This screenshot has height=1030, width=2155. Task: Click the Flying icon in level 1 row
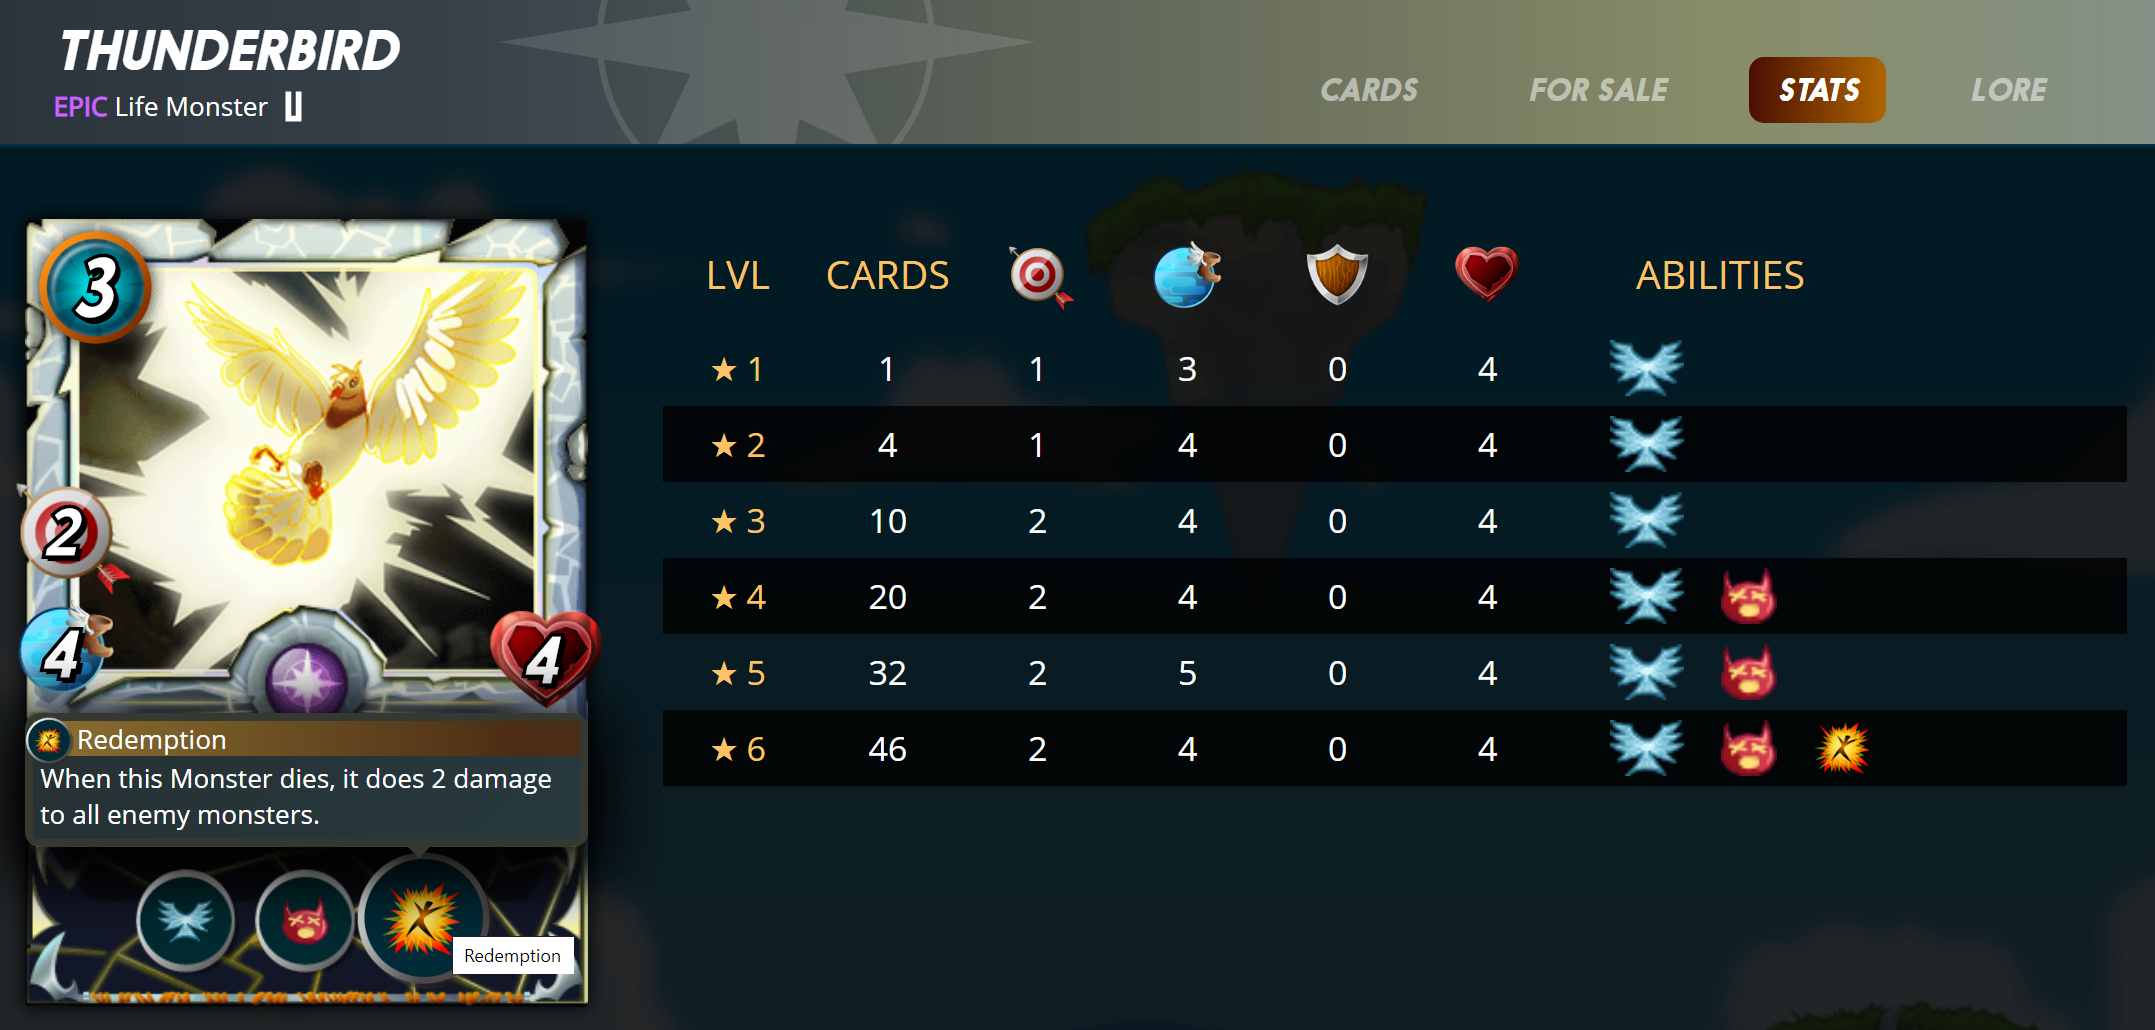point(1646,368)
